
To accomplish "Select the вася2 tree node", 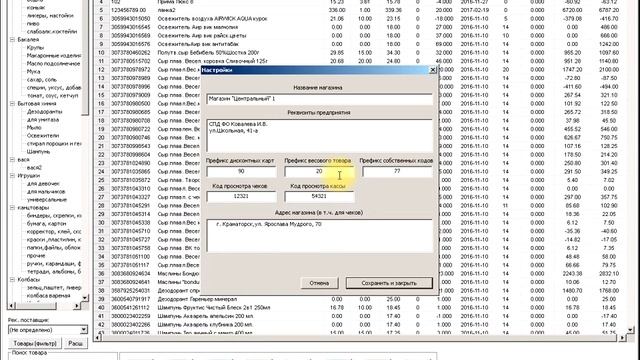I will pyautogui.click(x=34, y=167).
